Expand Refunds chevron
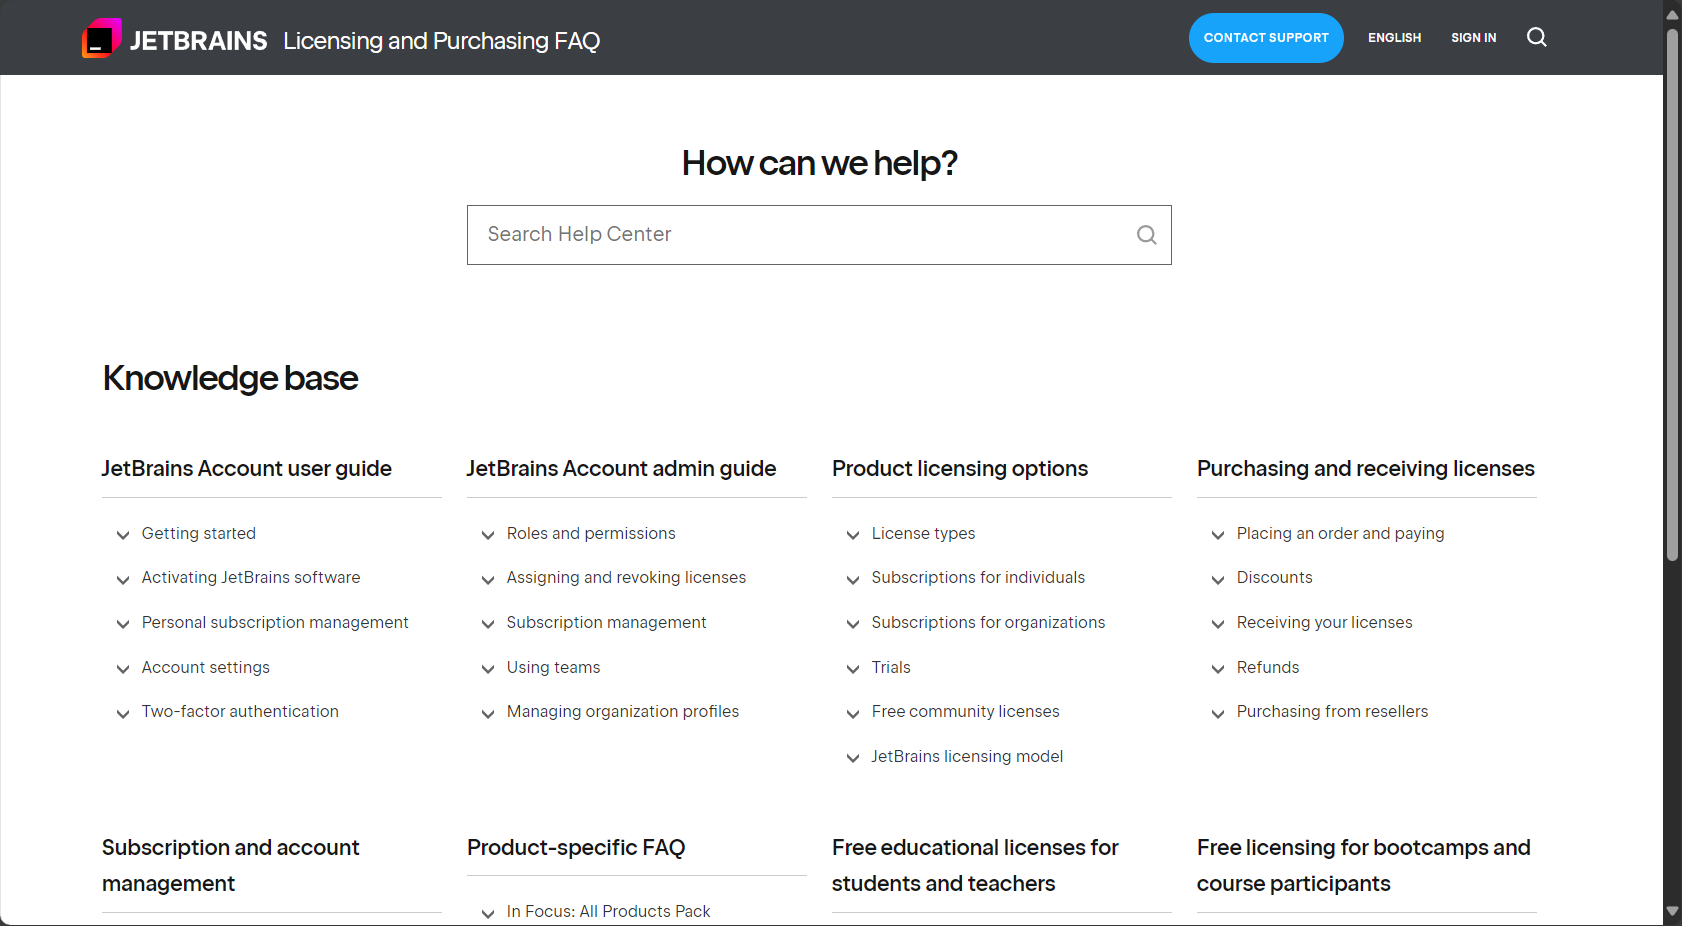Screen dimensions: 1682x926 [x=1218, y=669]
